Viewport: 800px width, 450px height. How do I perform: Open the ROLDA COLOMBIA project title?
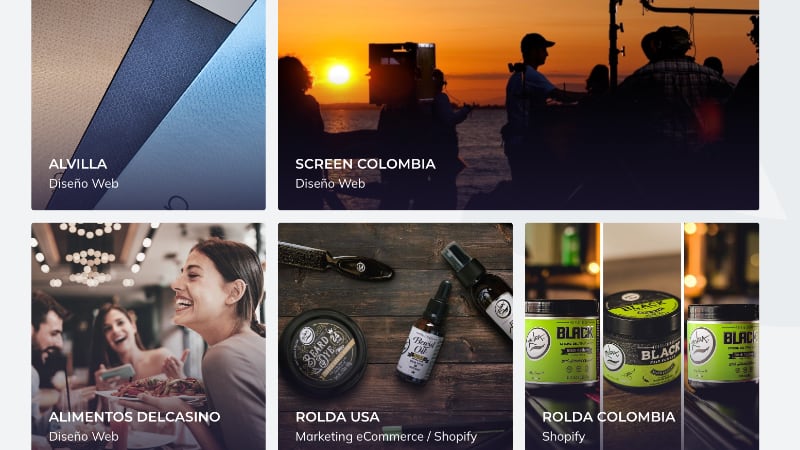[609, 417]
